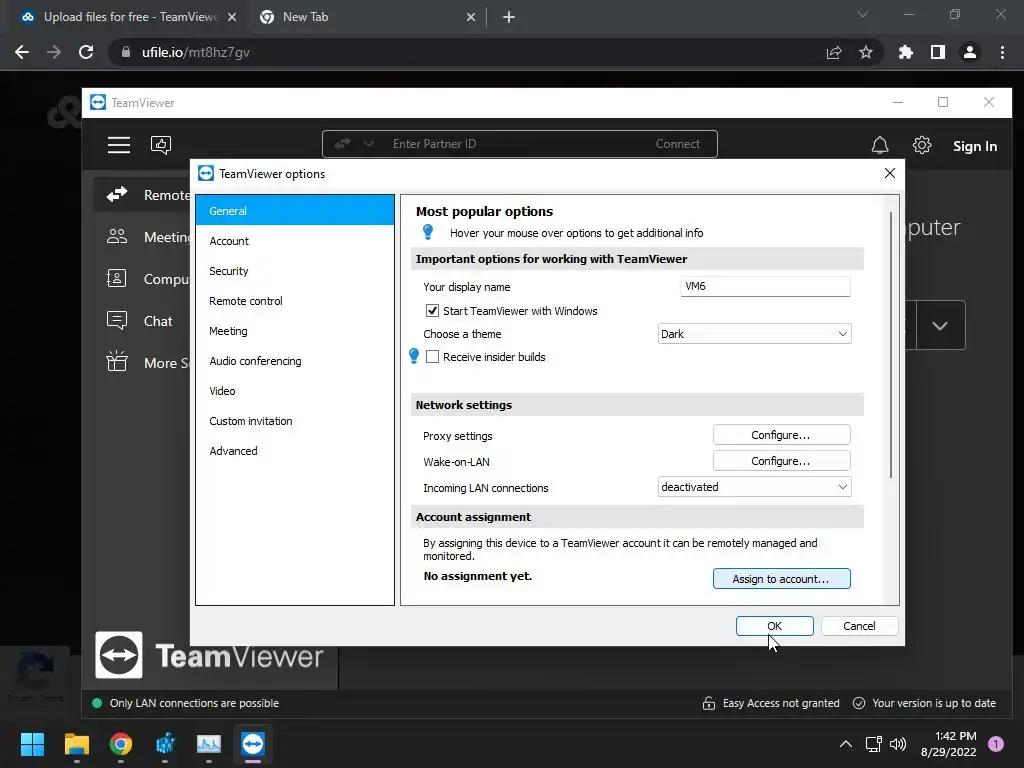Uncheck Start TeamViewer with Windows
This screenshot has width=1024, height=768.
pos(432,311)
